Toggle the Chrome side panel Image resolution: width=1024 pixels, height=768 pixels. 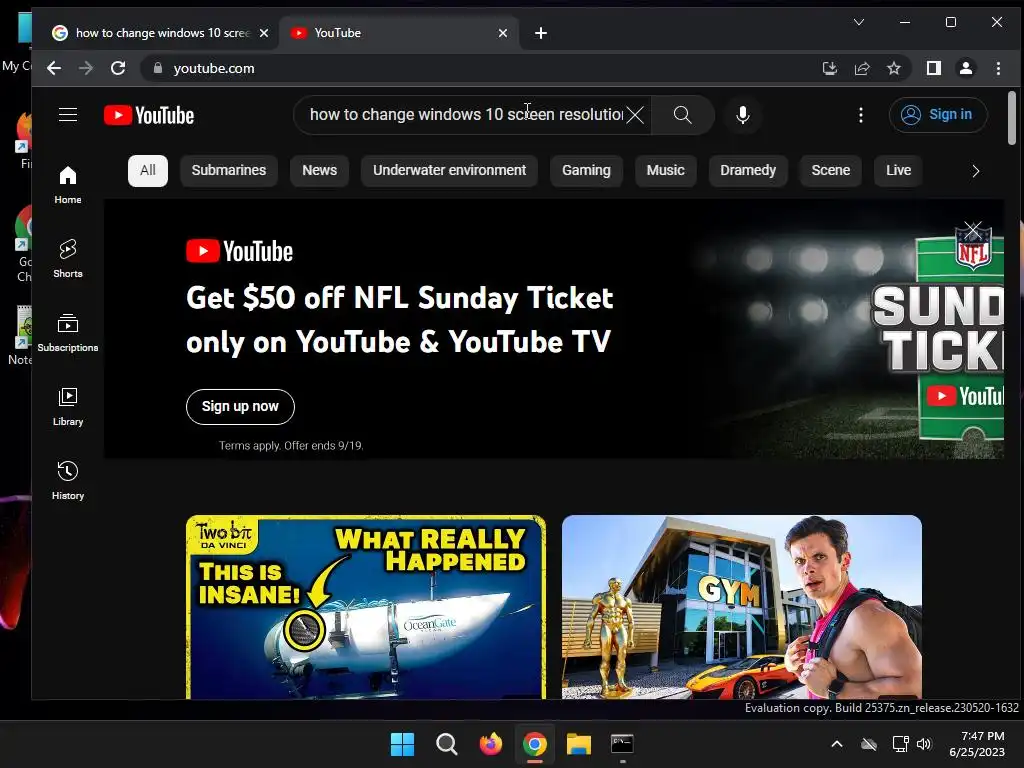[934, 68]
